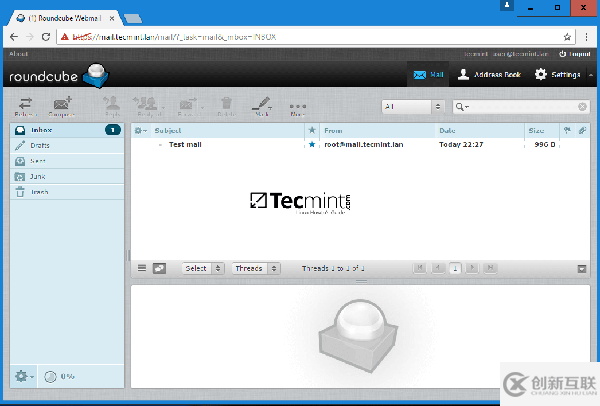Click sender root@mail.tecmint.lan
The height and width of the screenshot is (406, 600).
coord(364,144)
